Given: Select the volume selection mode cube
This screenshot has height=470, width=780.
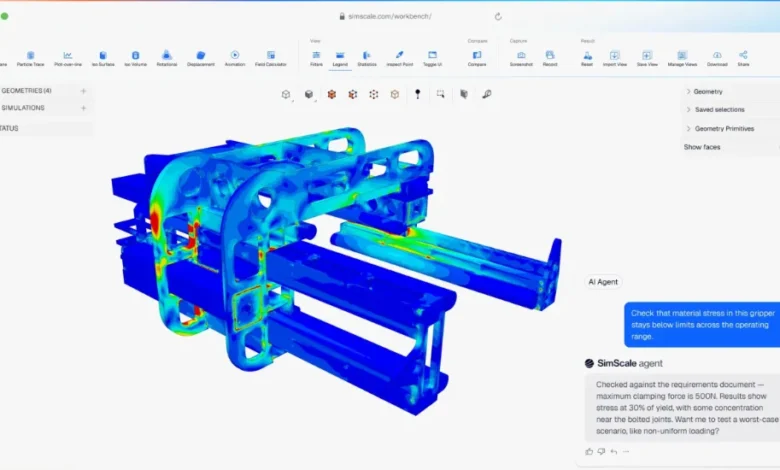Looking at the screenshot, I should click(x=331, y=94).
